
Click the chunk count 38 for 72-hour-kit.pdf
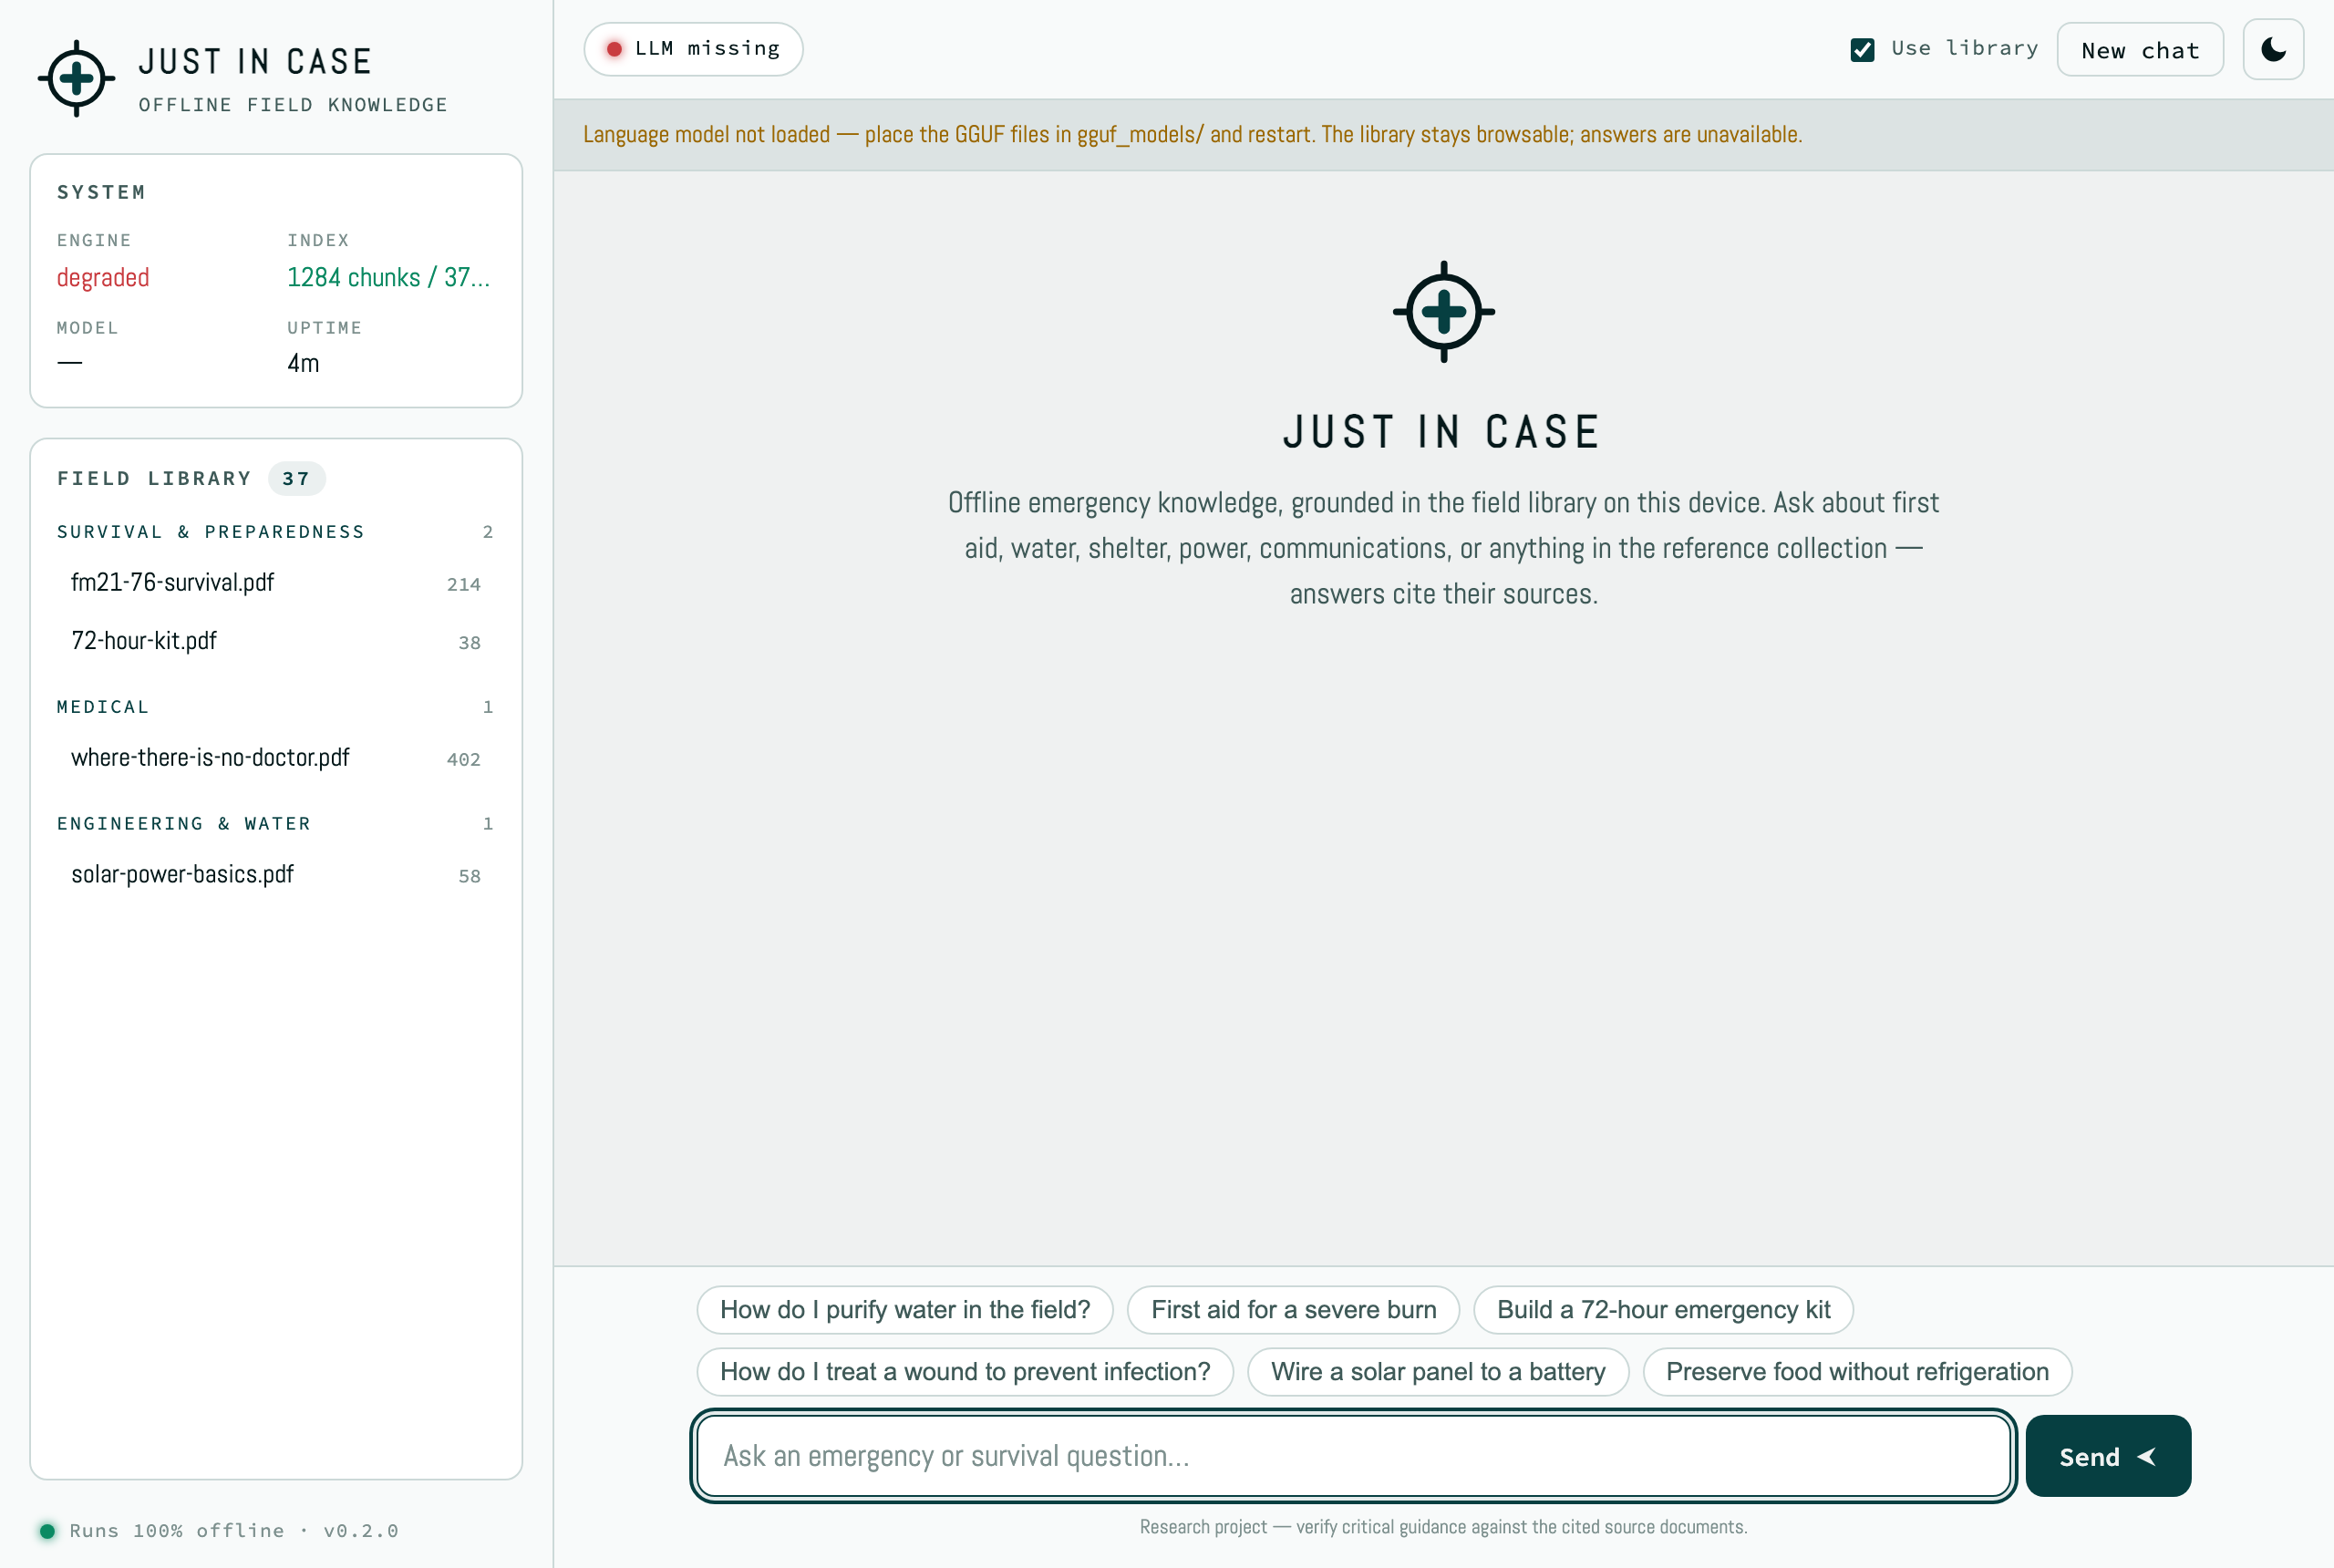coord(470,643)
